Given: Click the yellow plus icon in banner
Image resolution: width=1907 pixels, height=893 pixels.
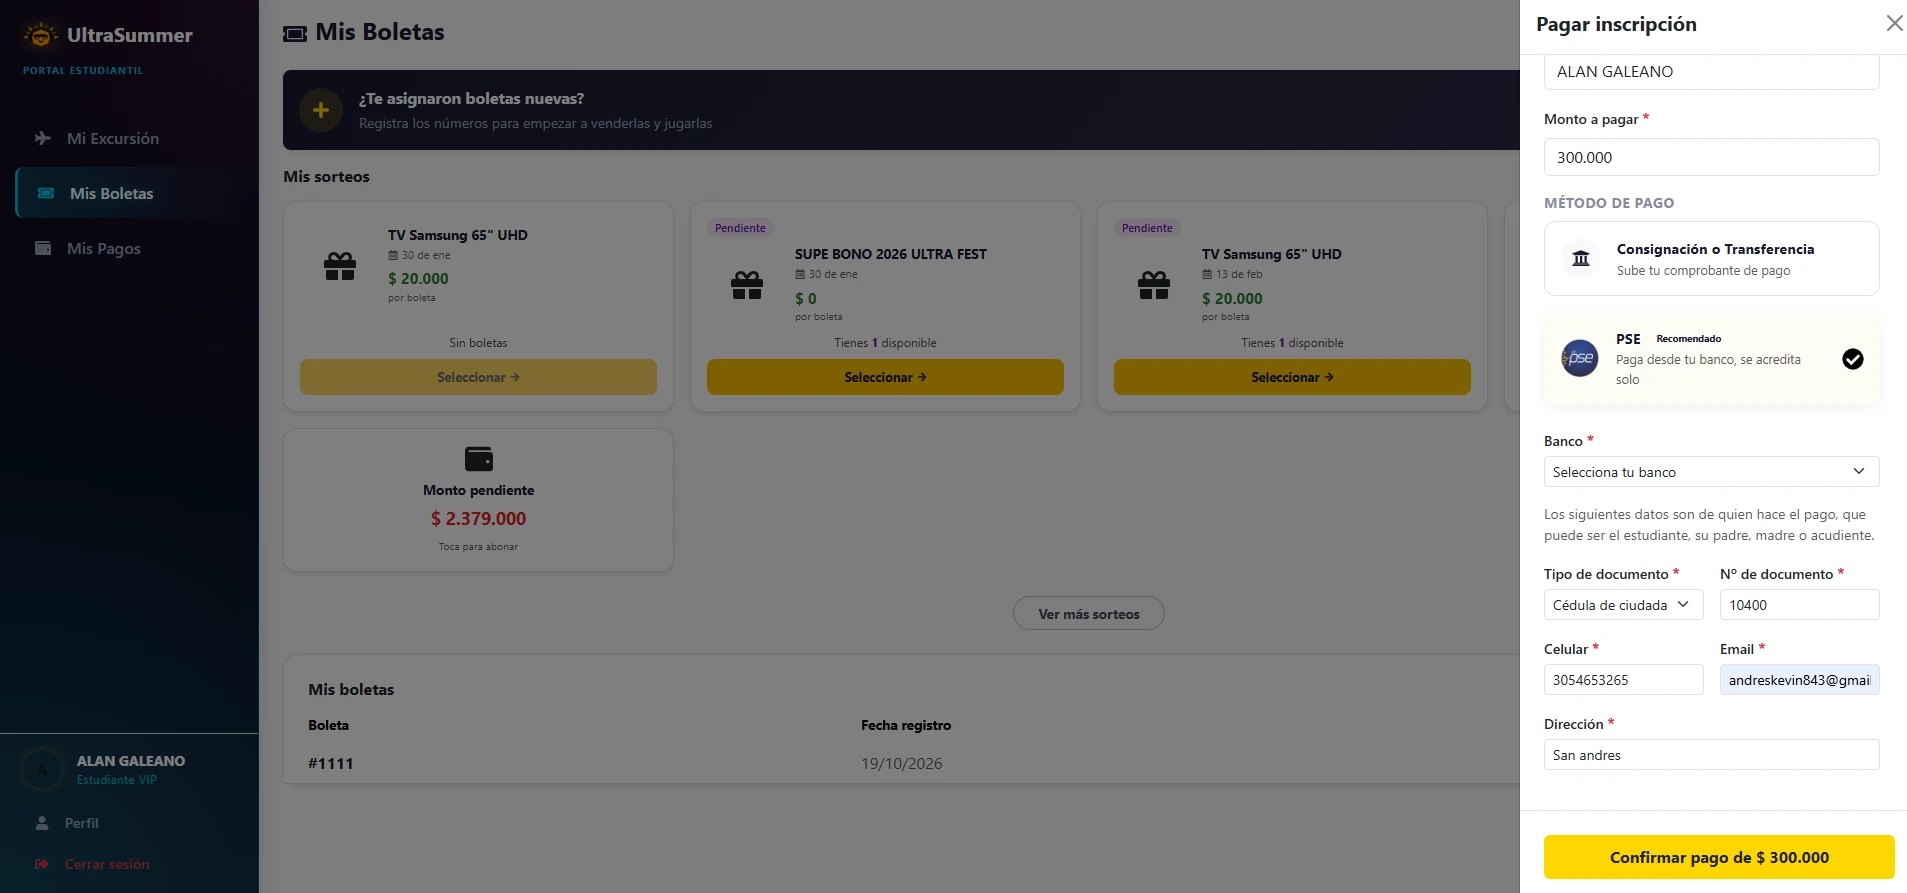Looking at the screenshot, I should pos(321,110).
